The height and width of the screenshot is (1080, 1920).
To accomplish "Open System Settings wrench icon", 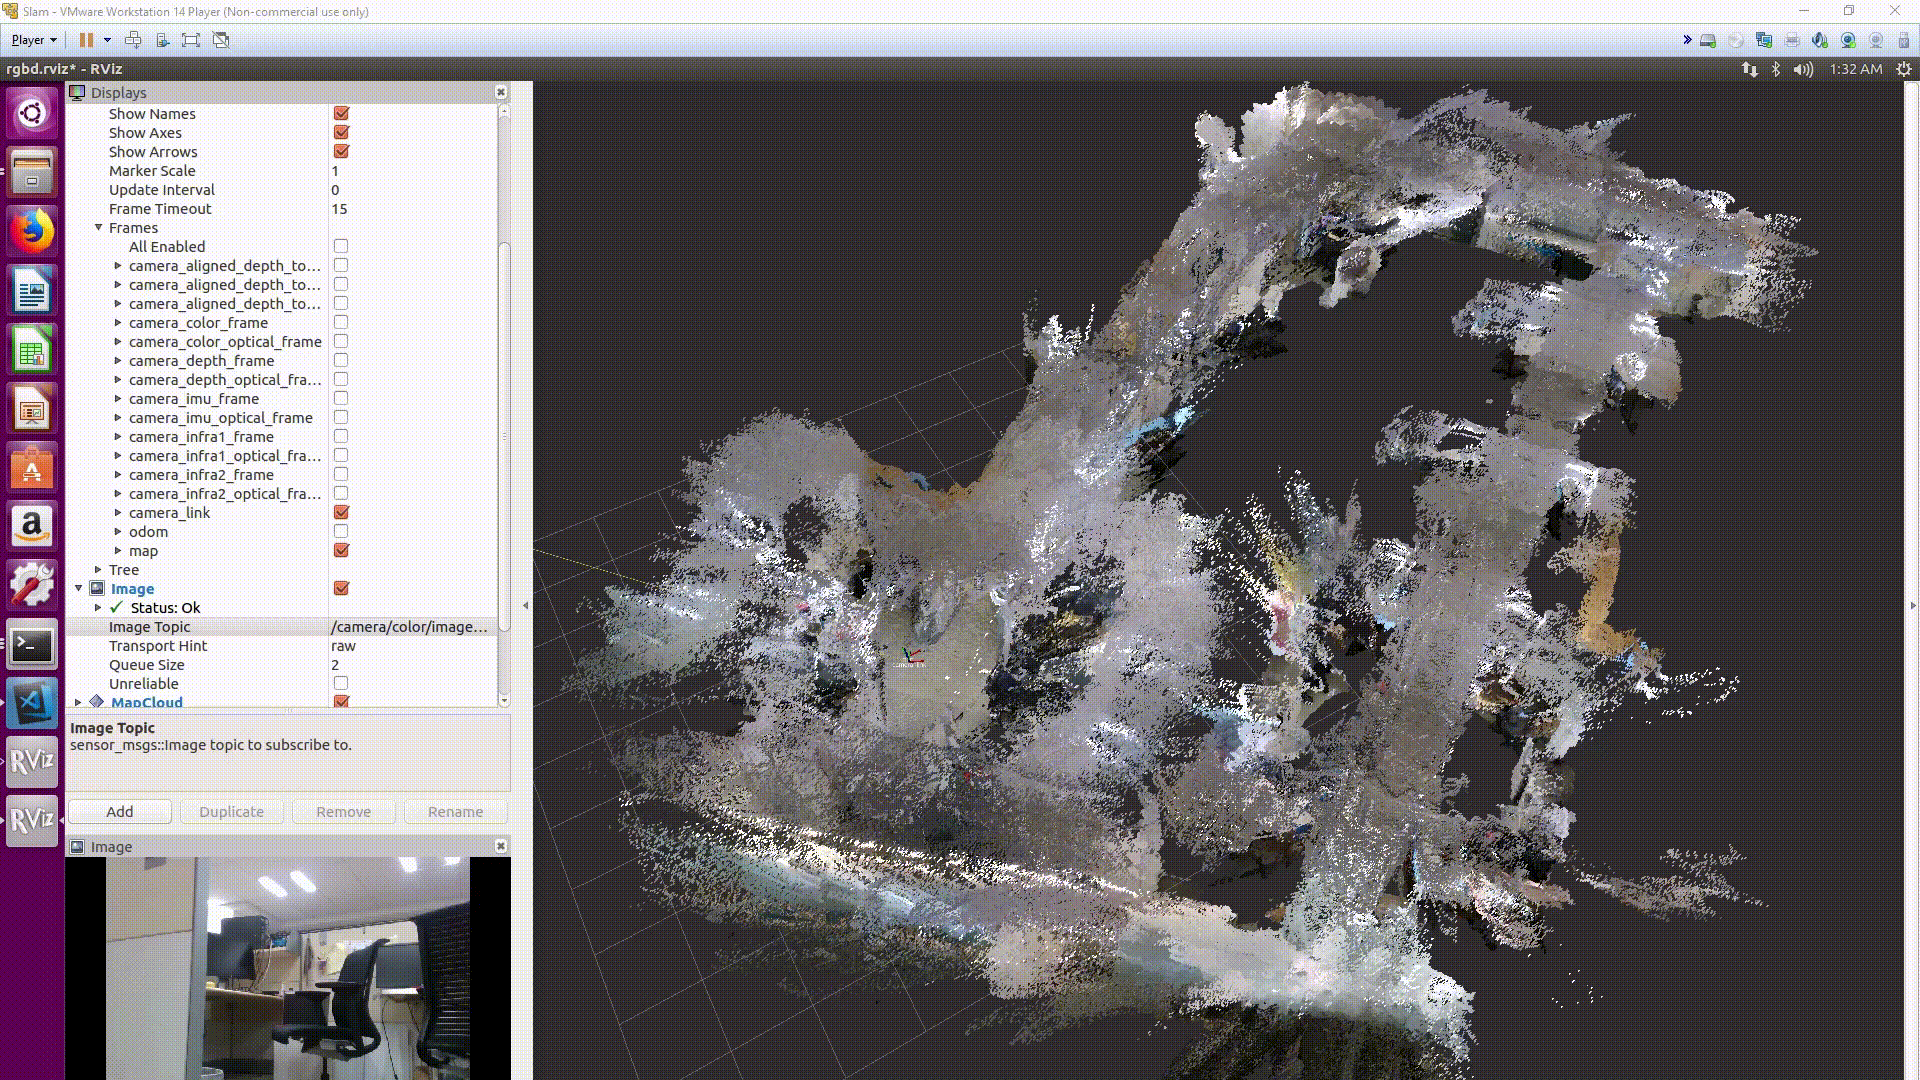I will (32, 585).
